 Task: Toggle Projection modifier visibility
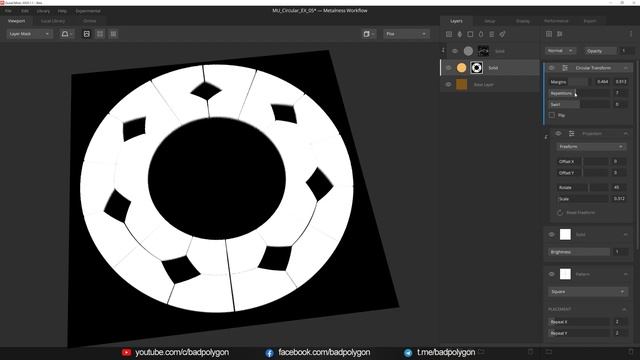pyautogui.click(x=558, y=133)
